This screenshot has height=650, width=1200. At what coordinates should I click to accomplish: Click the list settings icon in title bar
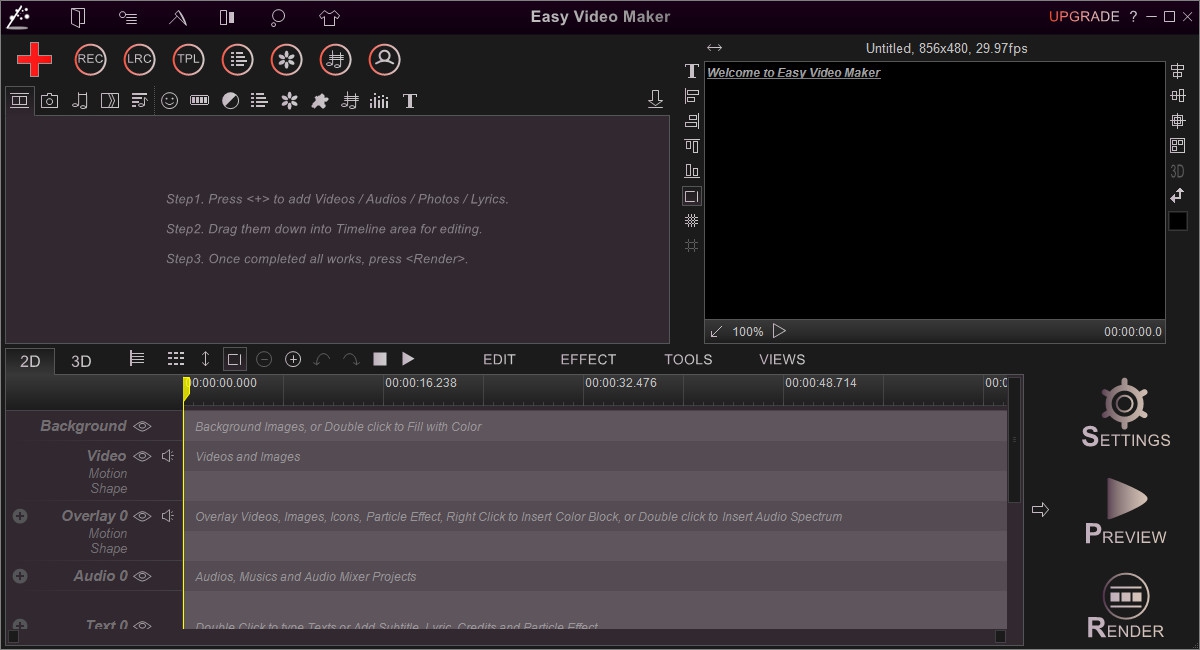[128, 17]
